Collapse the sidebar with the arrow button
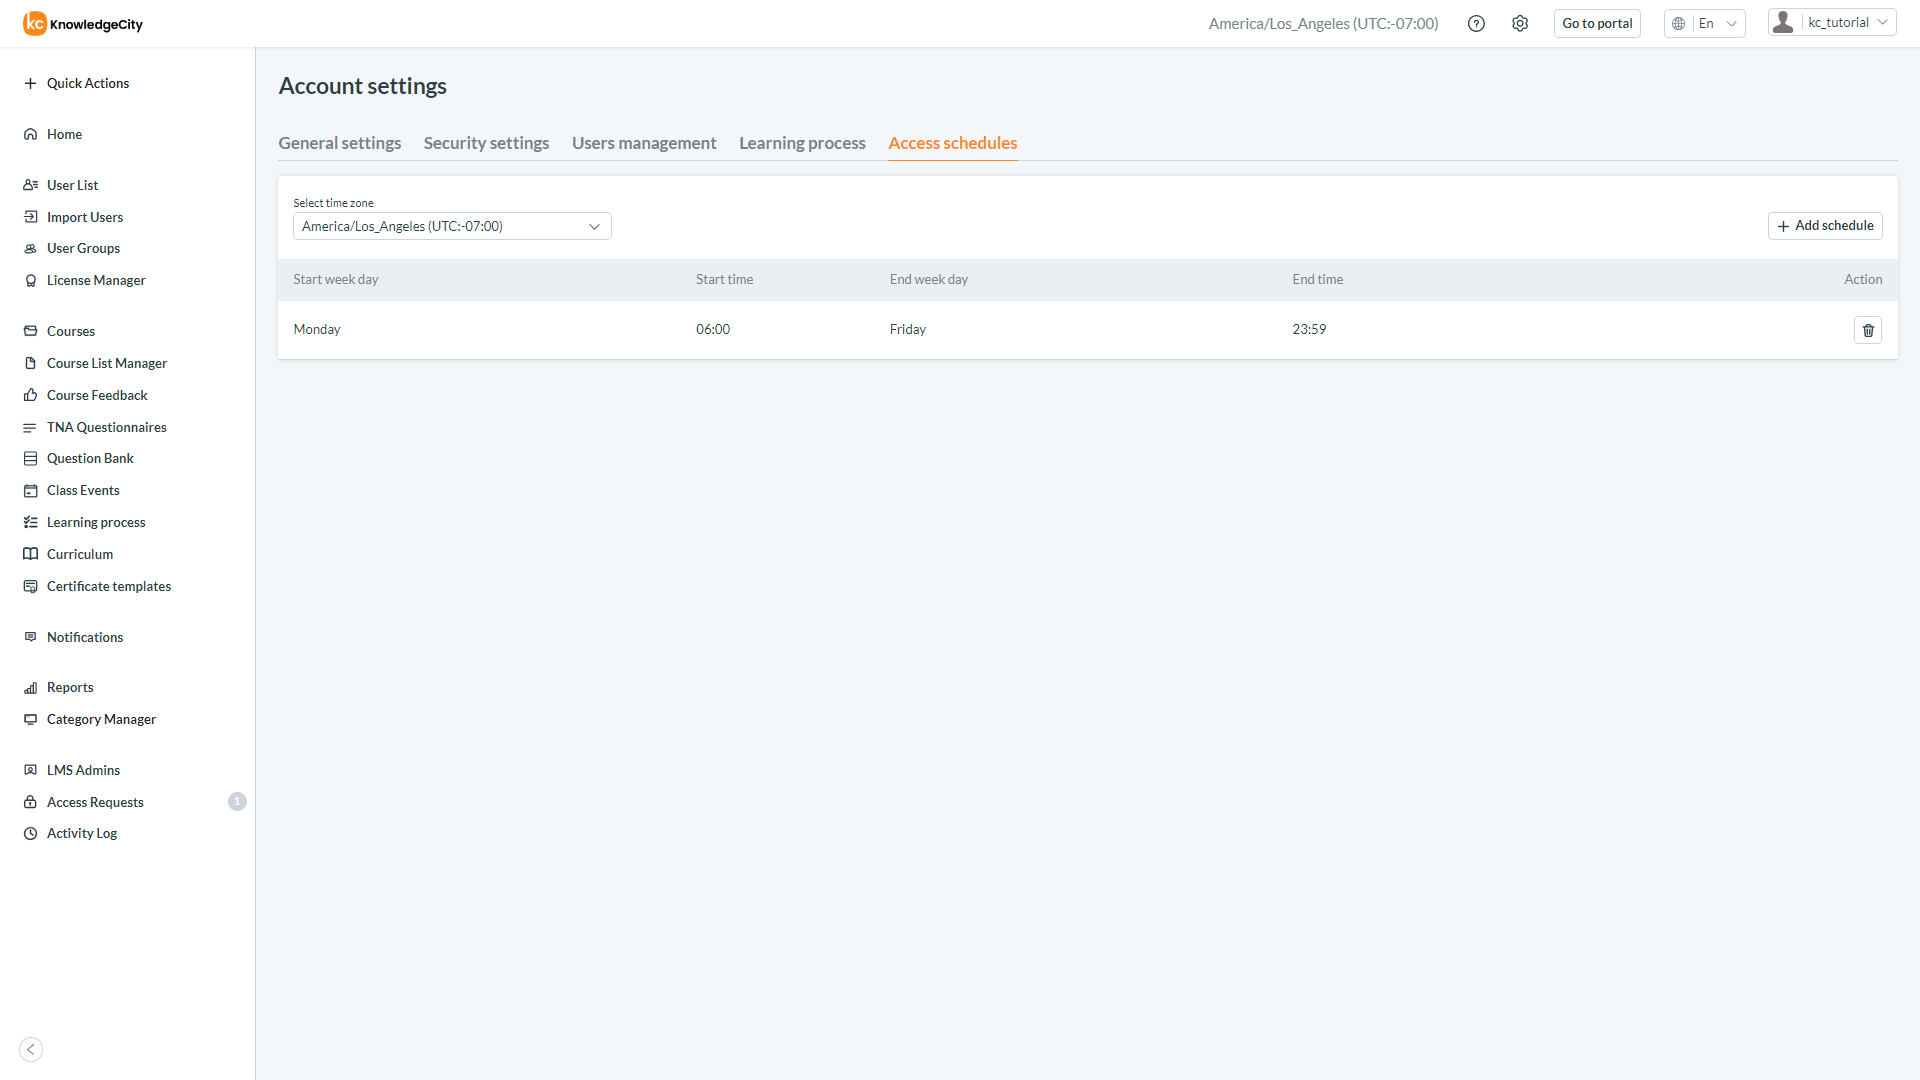 pos(31,1049)
